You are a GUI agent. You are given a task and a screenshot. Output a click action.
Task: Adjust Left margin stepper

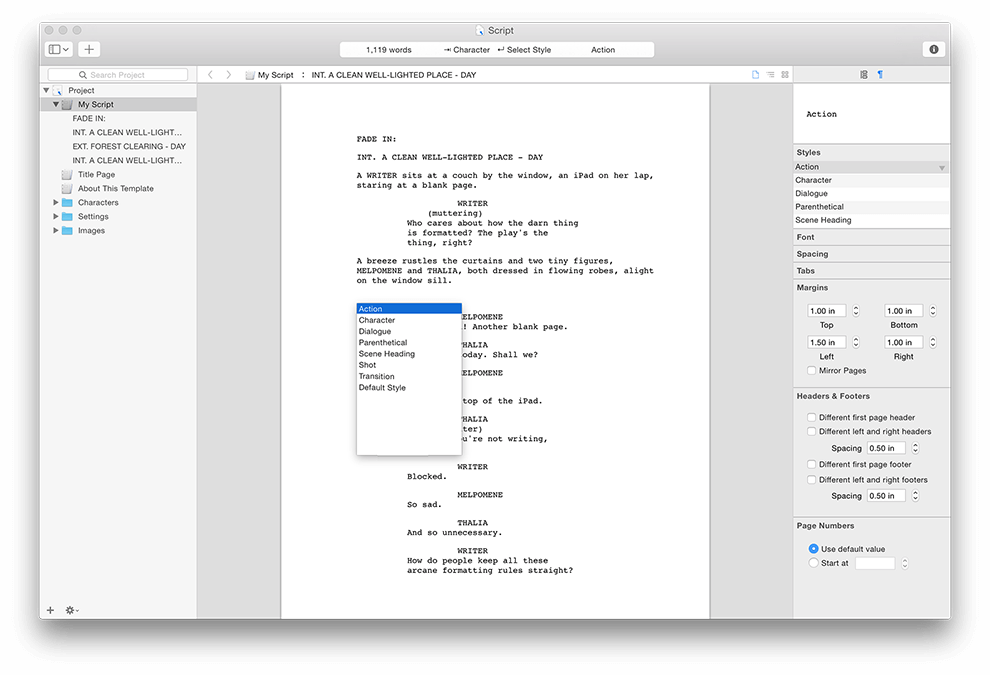pos(856,342)
